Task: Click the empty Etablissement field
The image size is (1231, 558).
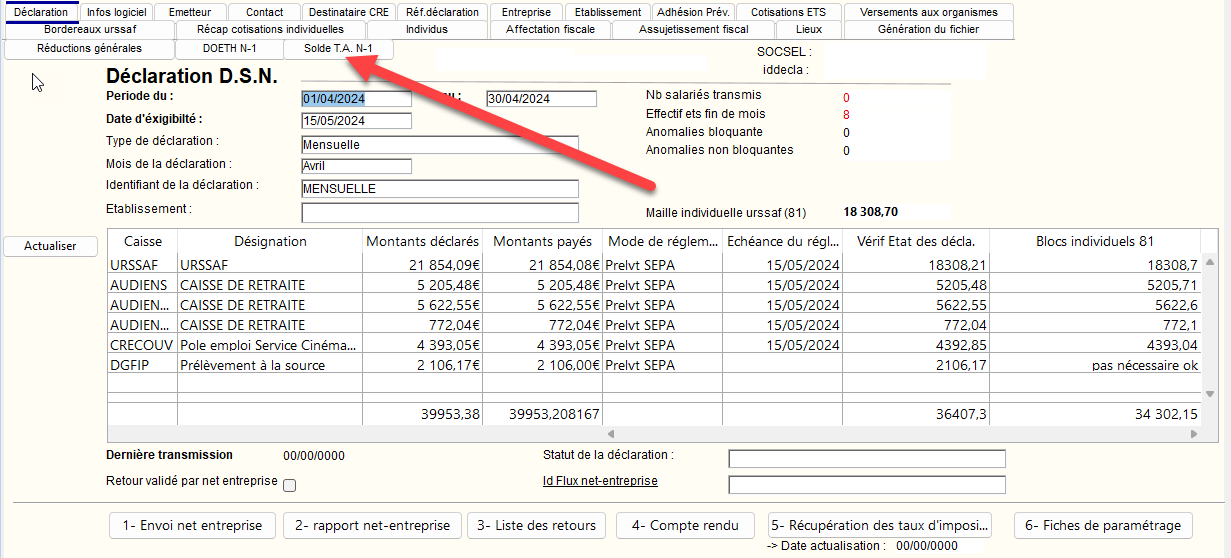Action: (440, 213)
